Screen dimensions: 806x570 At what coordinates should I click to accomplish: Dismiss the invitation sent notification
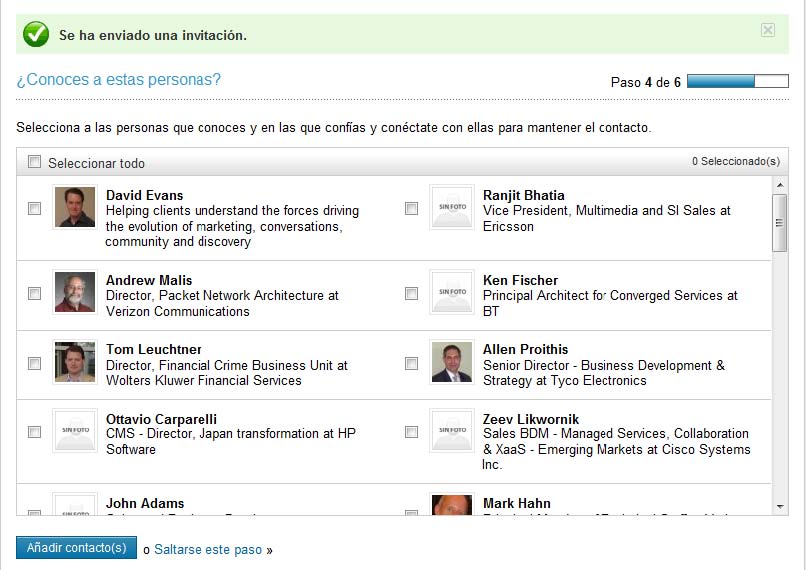pyautogui.click(x=768, y=30)
